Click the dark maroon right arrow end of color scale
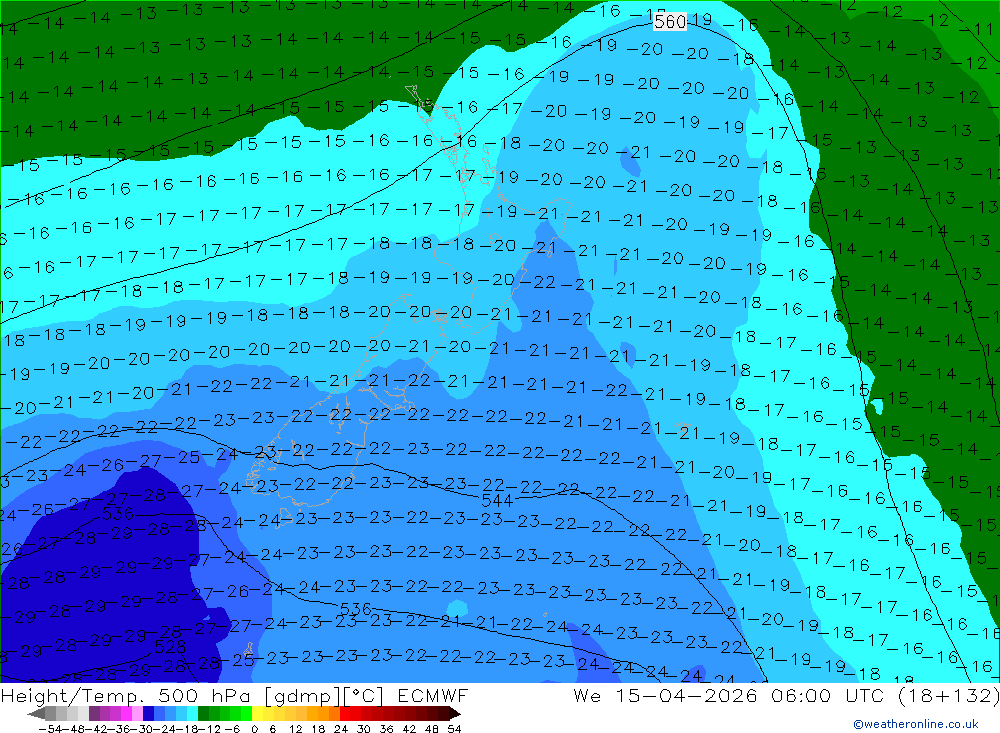 455,714
